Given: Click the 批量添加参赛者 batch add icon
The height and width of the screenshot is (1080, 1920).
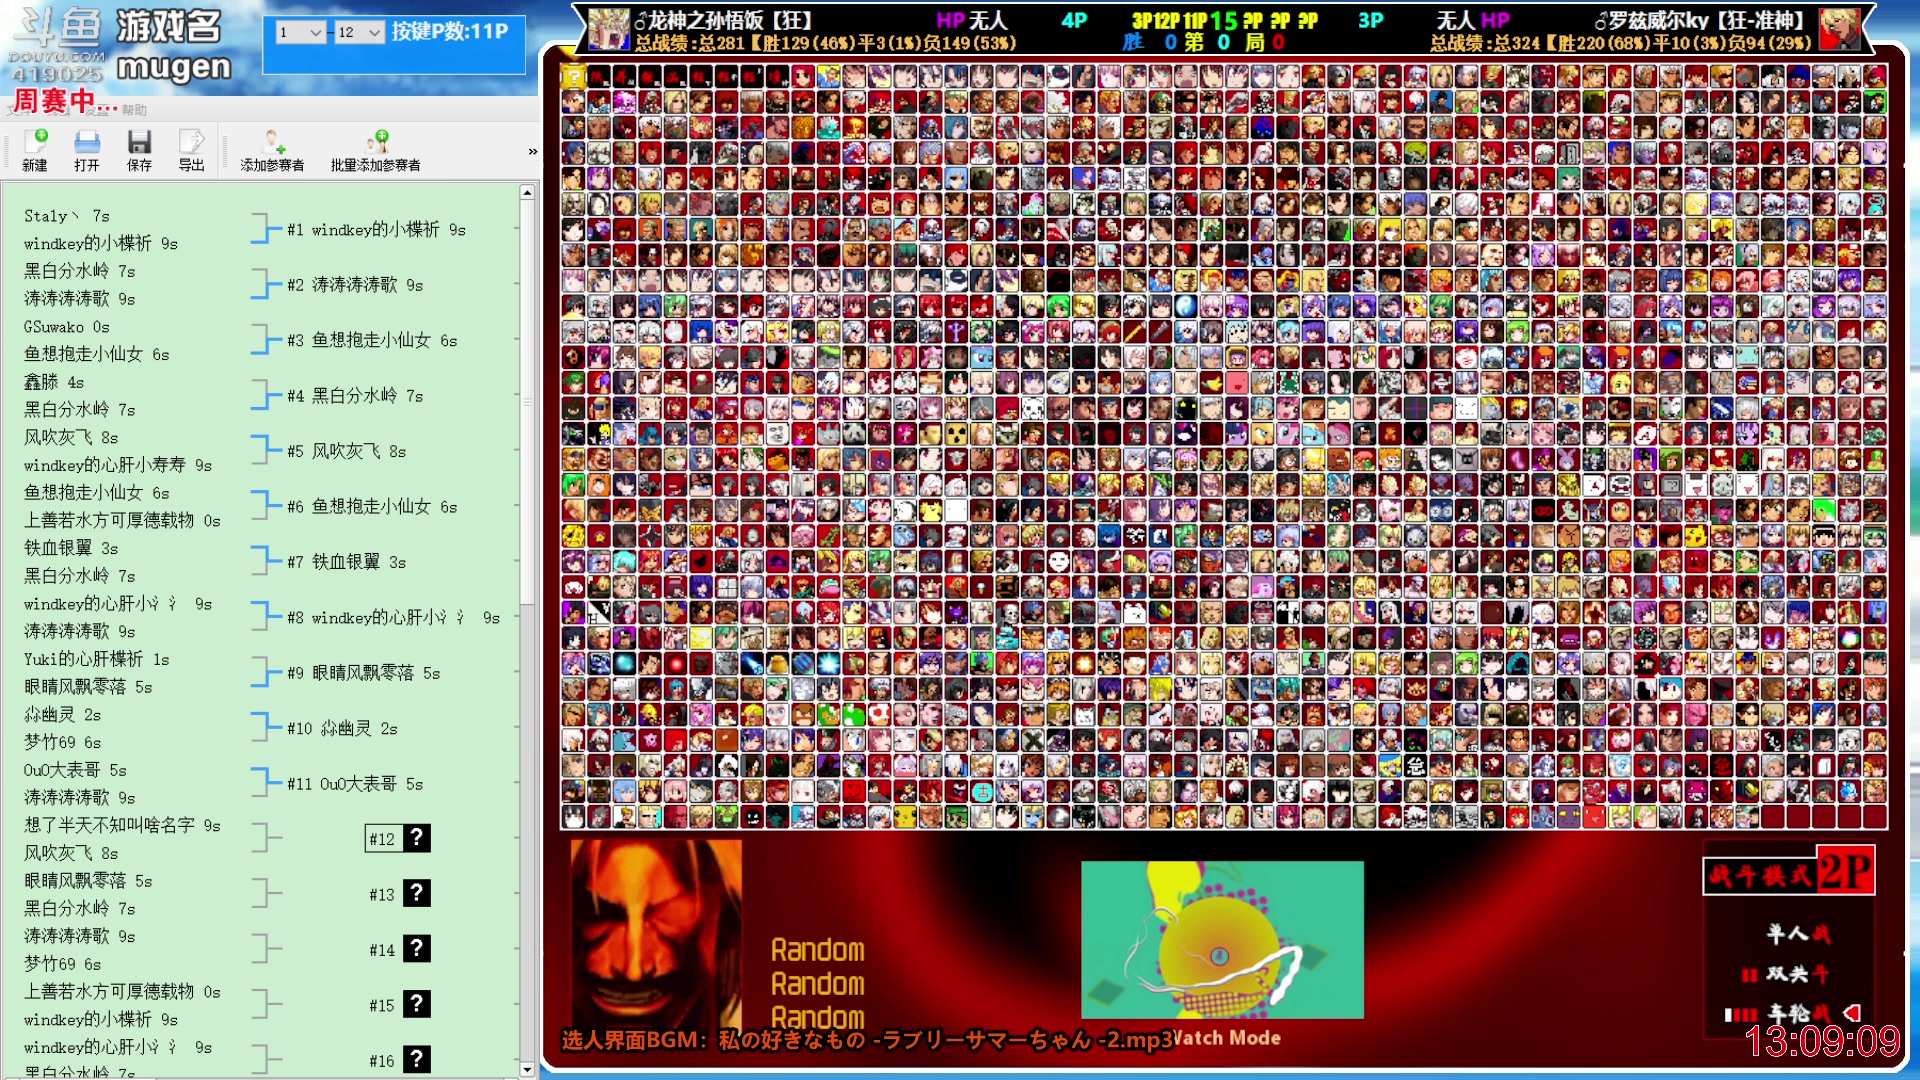Looking at the screenshot, I should [376, 150].
